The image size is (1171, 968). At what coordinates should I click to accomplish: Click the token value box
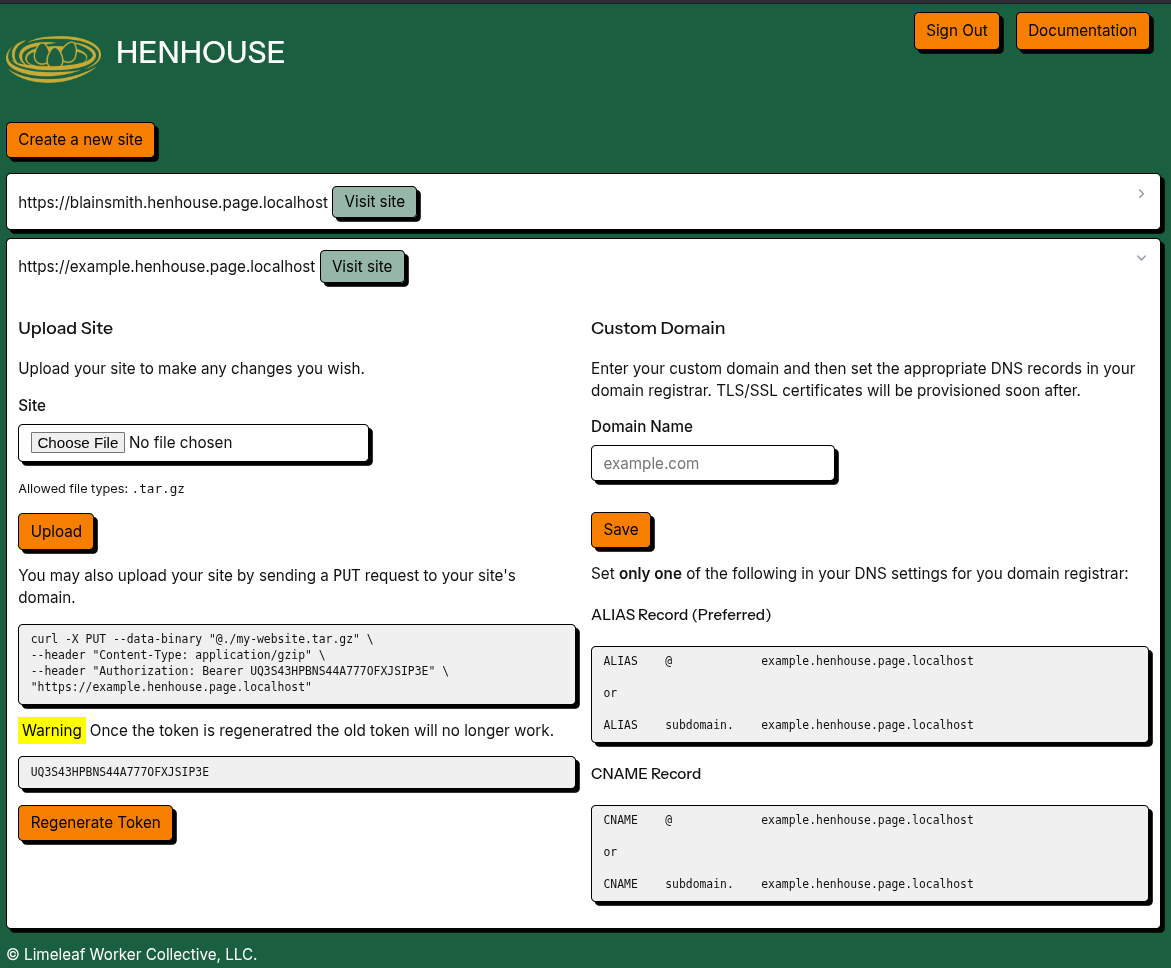[x=297, y=773]
